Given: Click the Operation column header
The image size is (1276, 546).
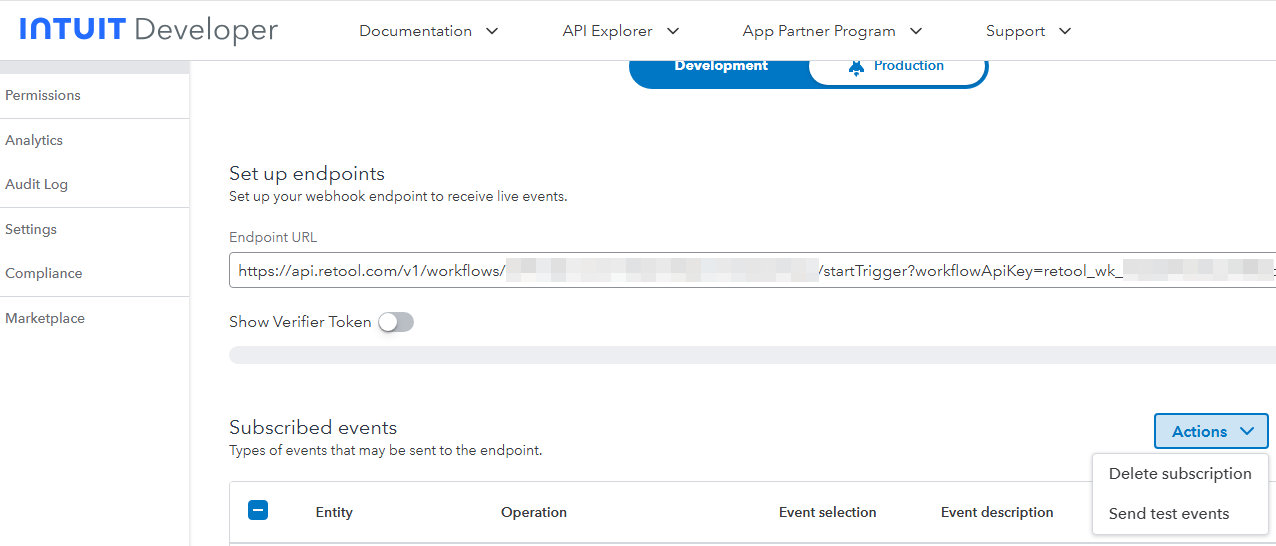Looking at the screenshot, I should pyautogui.click(x=534, y=512).
